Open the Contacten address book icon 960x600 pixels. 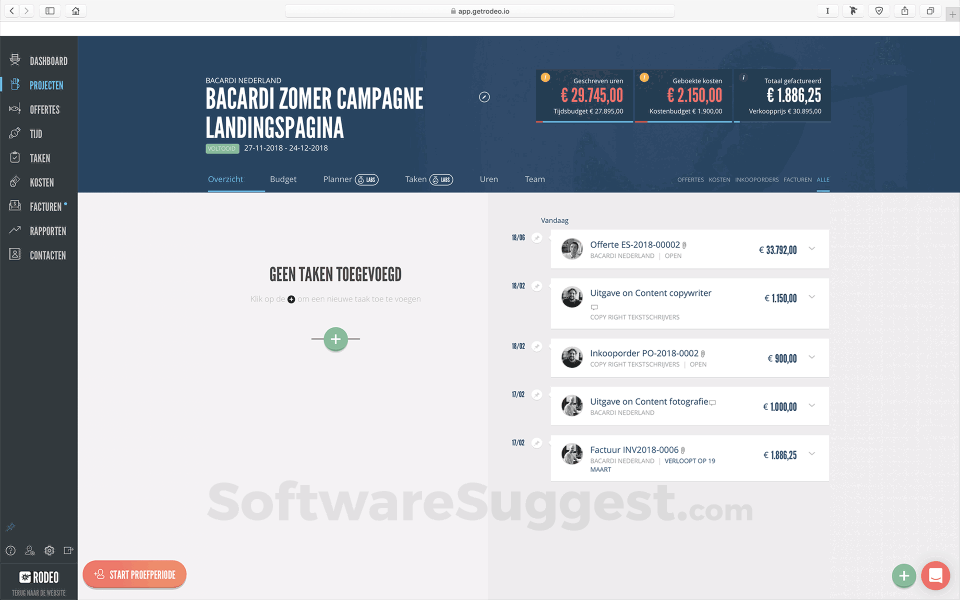pyautogui.click(x=15, y=255)
